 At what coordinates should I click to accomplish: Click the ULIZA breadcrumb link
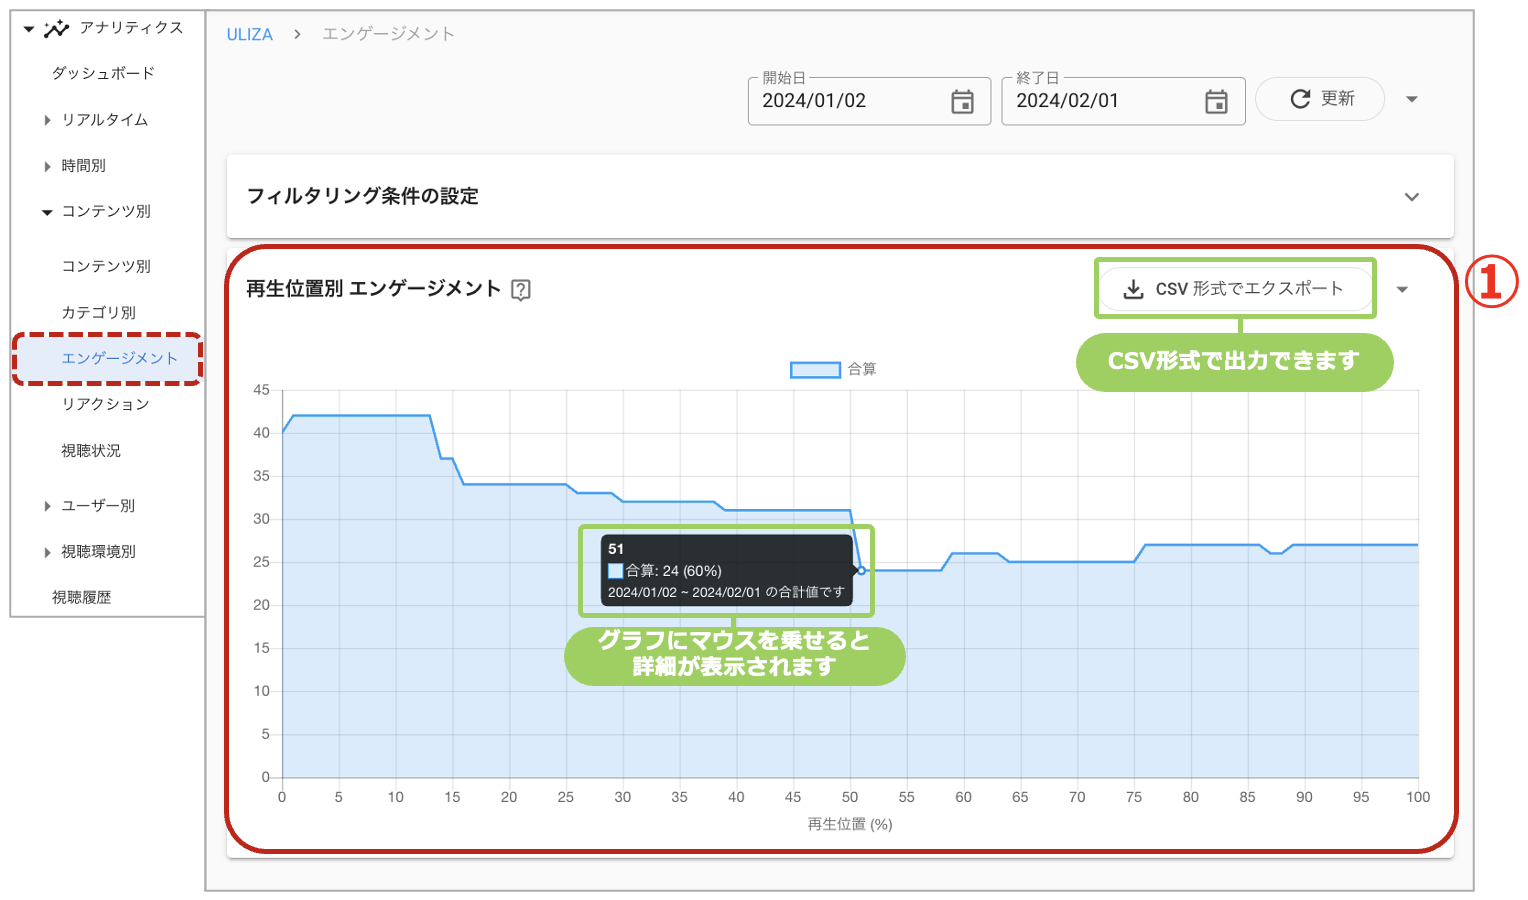(249, 34)
